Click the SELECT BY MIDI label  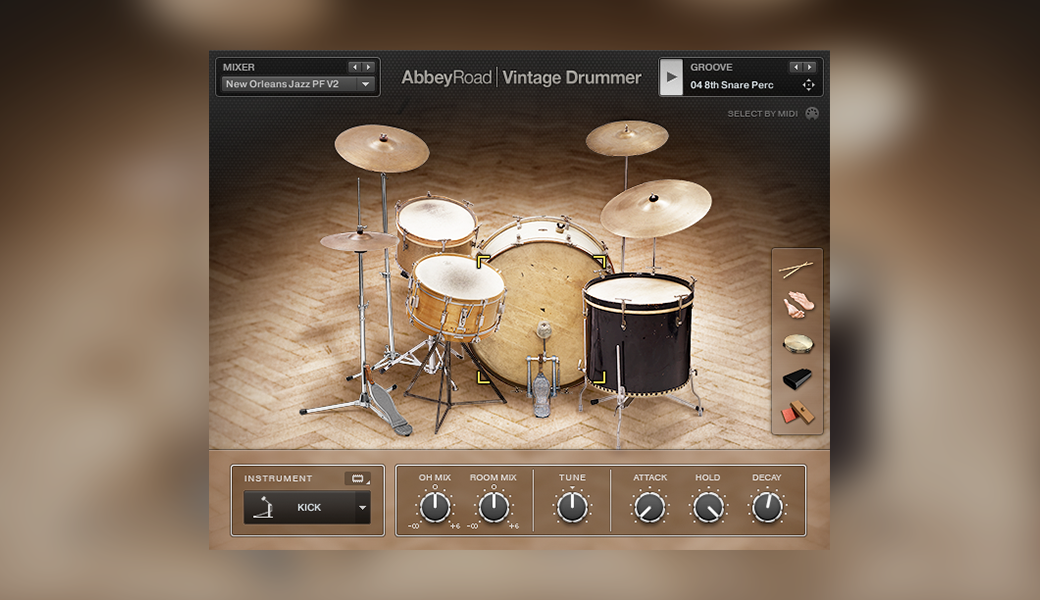click(762, 113)
